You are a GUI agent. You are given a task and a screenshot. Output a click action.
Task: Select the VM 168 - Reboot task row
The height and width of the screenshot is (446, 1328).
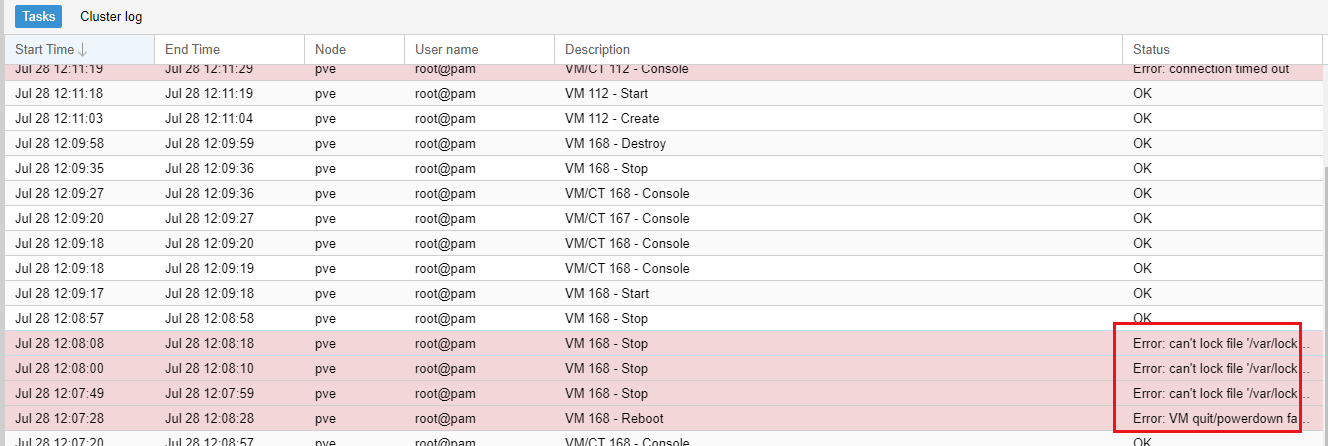click(614, 418)
